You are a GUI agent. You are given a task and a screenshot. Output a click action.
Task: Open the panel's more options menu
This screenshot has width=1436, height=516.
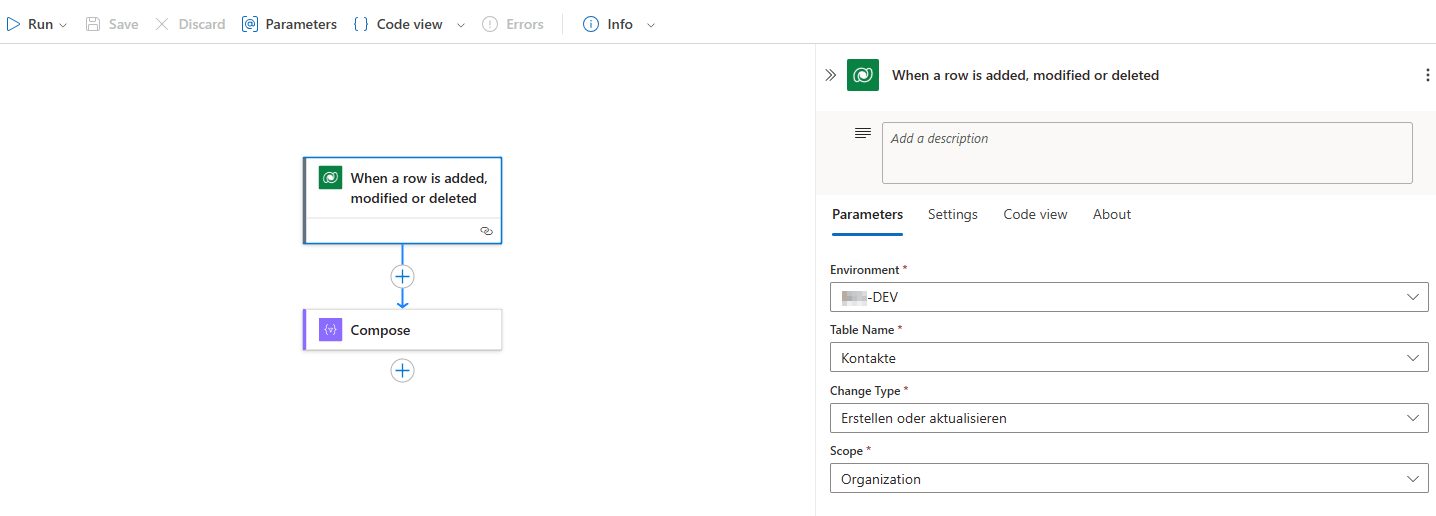click(1427, 75)
